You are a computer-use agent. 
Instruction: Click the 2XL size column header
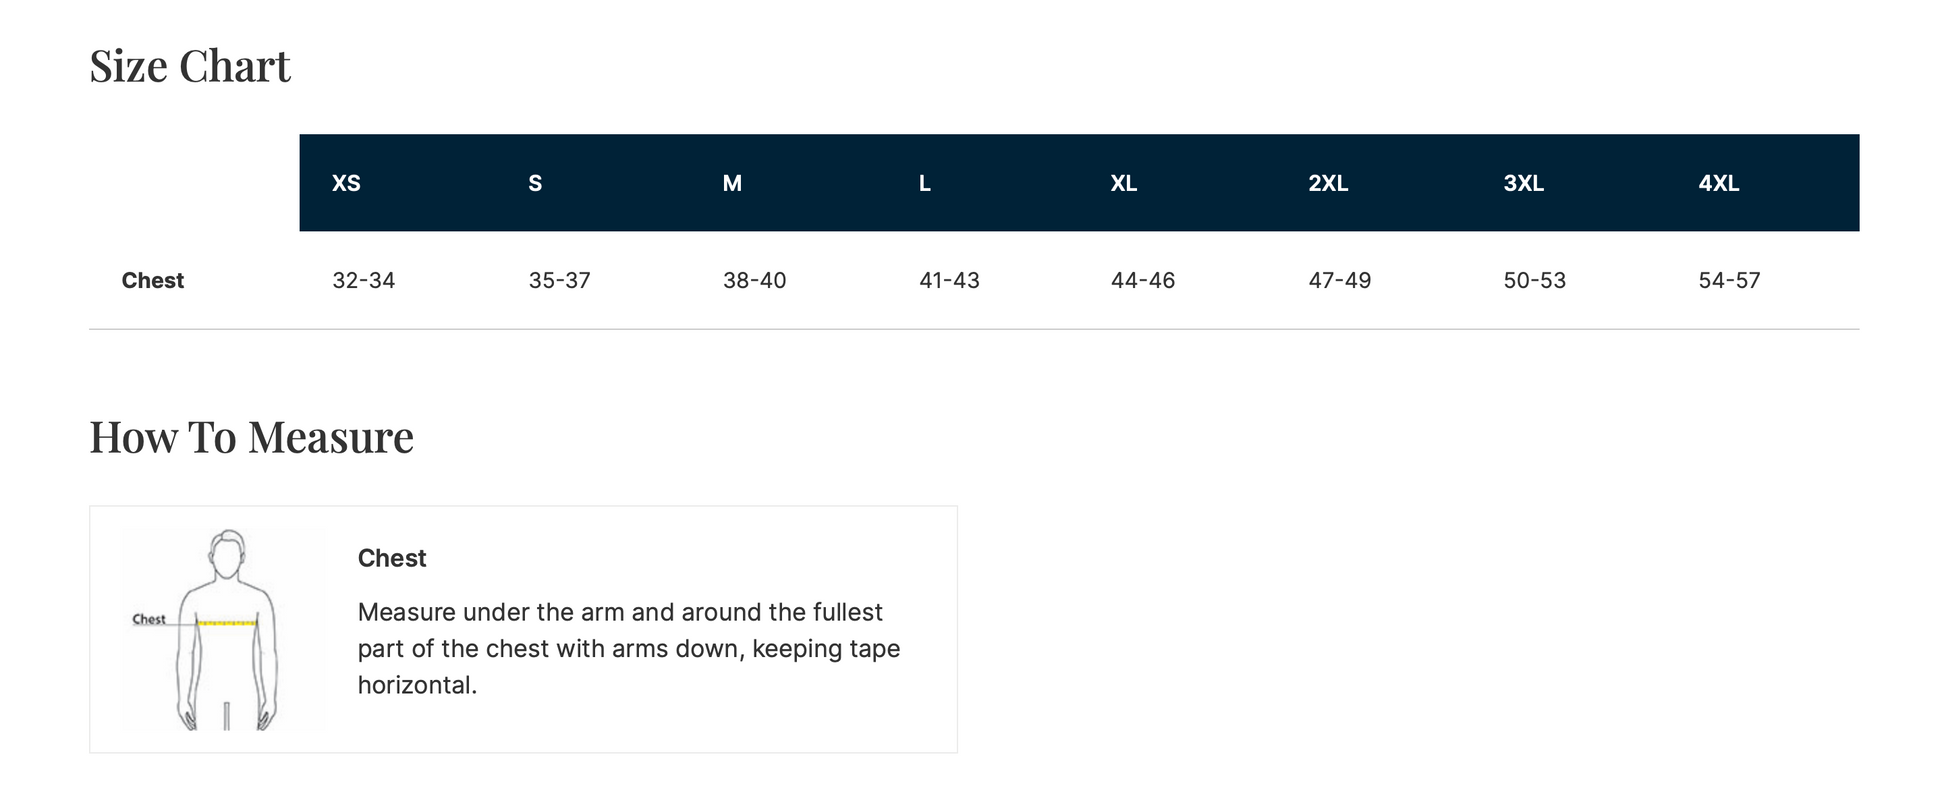1328,183
